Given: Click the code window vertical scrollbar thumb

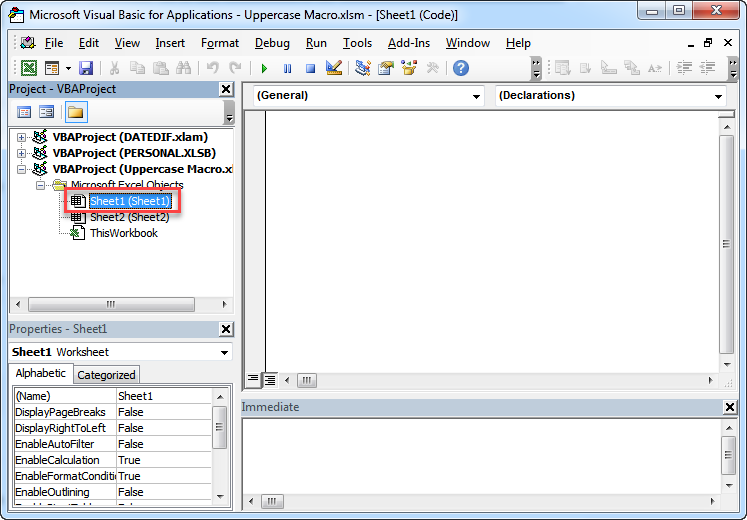Looking at the screenshot, I should coord(727,244).
